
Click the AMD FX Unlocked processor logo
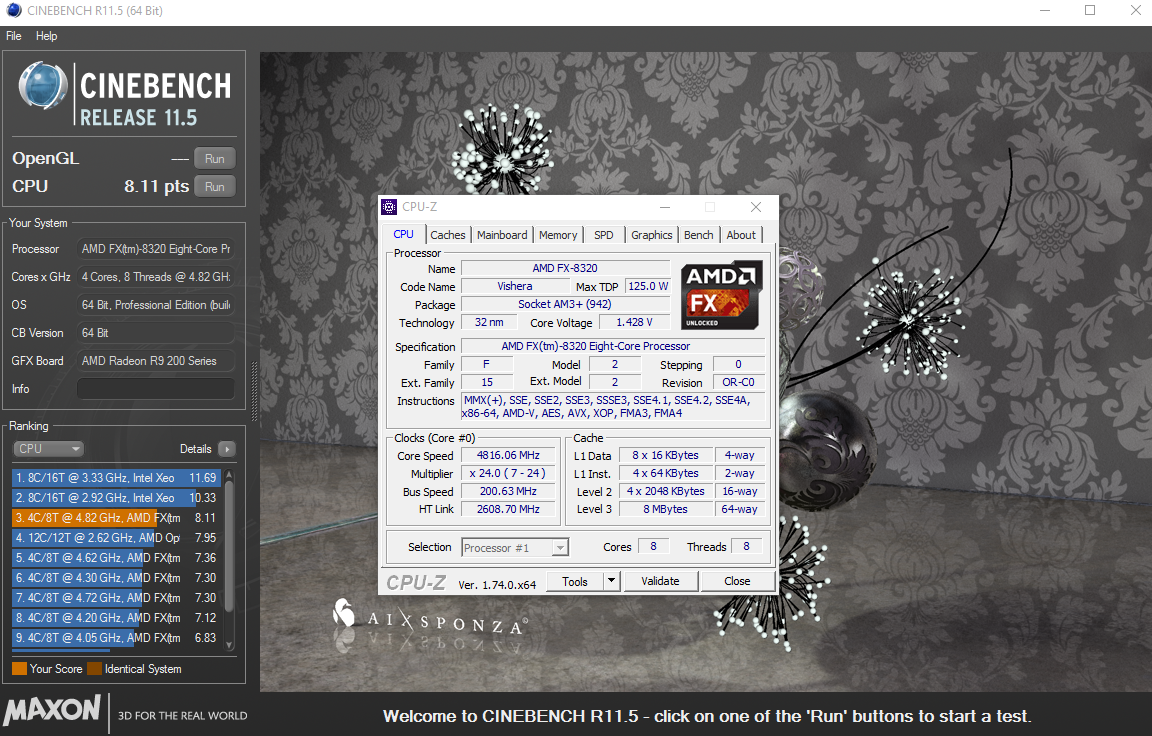point(721,295)
